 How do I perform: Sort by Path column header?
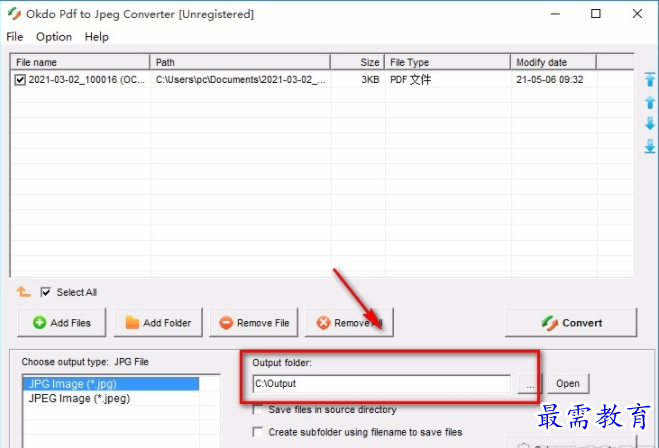(240, 62)
